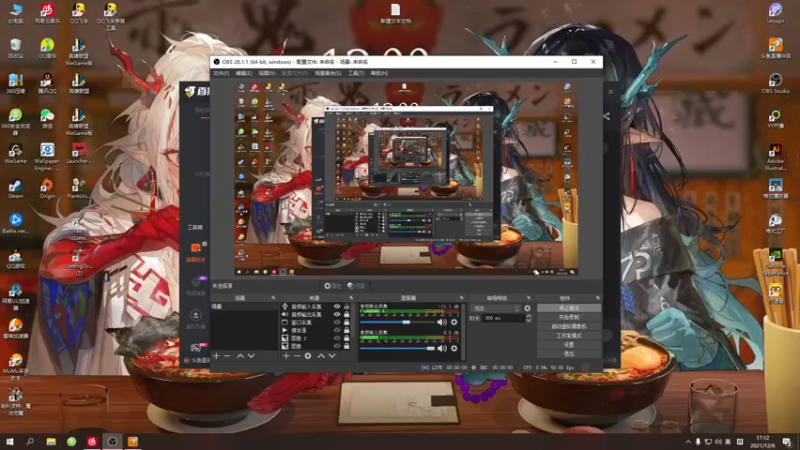This screenshot has height=450, width=800.
Task: Open Wallpaper Engine desktop shortcut
Action: (47, 157)
